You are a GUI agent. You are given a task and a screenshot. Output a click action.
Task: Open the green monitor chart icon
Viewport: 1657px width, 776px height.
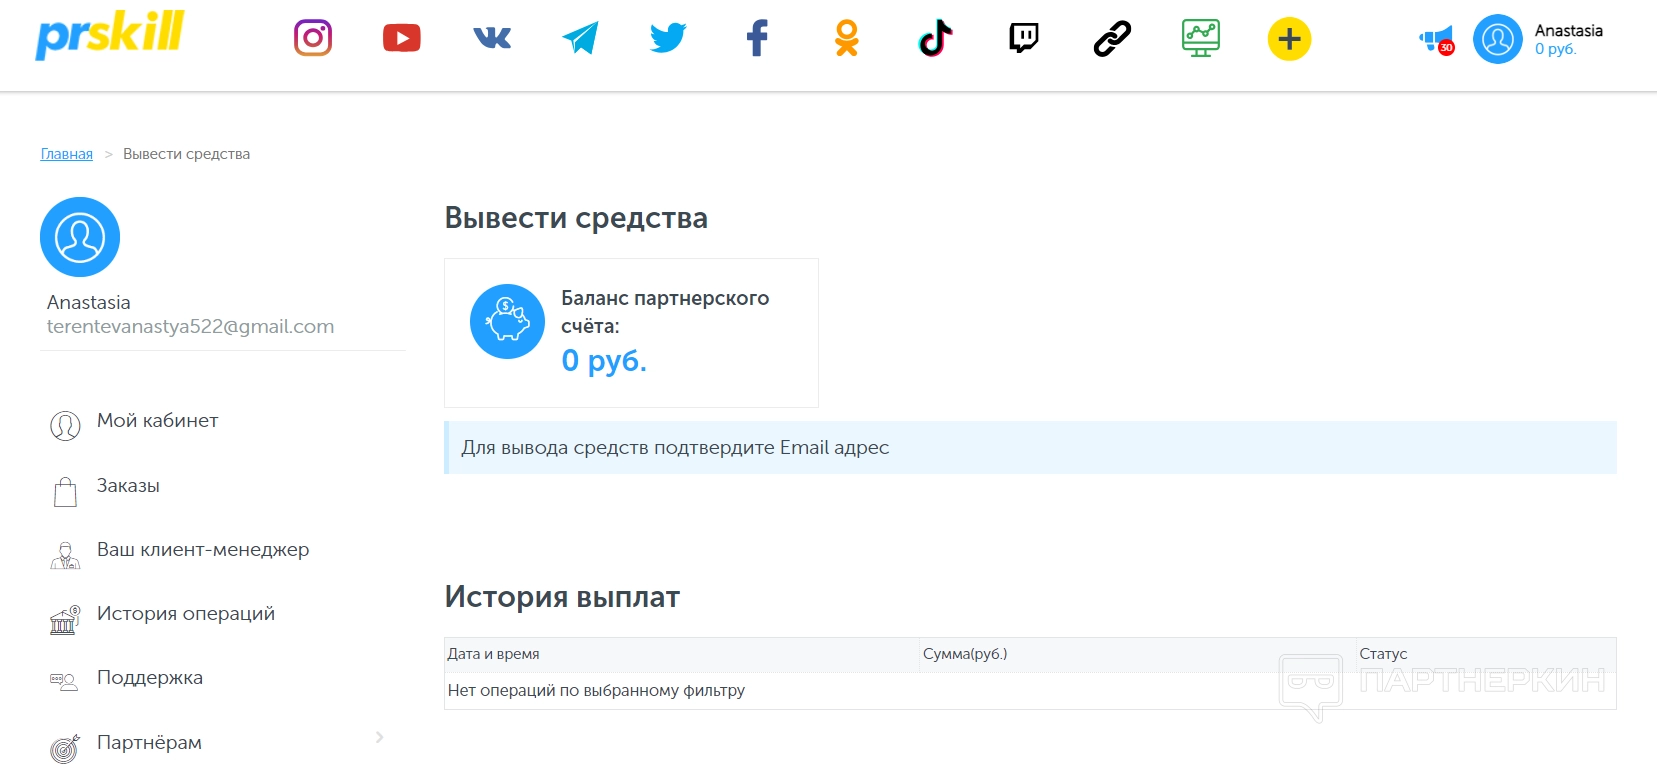tap(1200, 39)
